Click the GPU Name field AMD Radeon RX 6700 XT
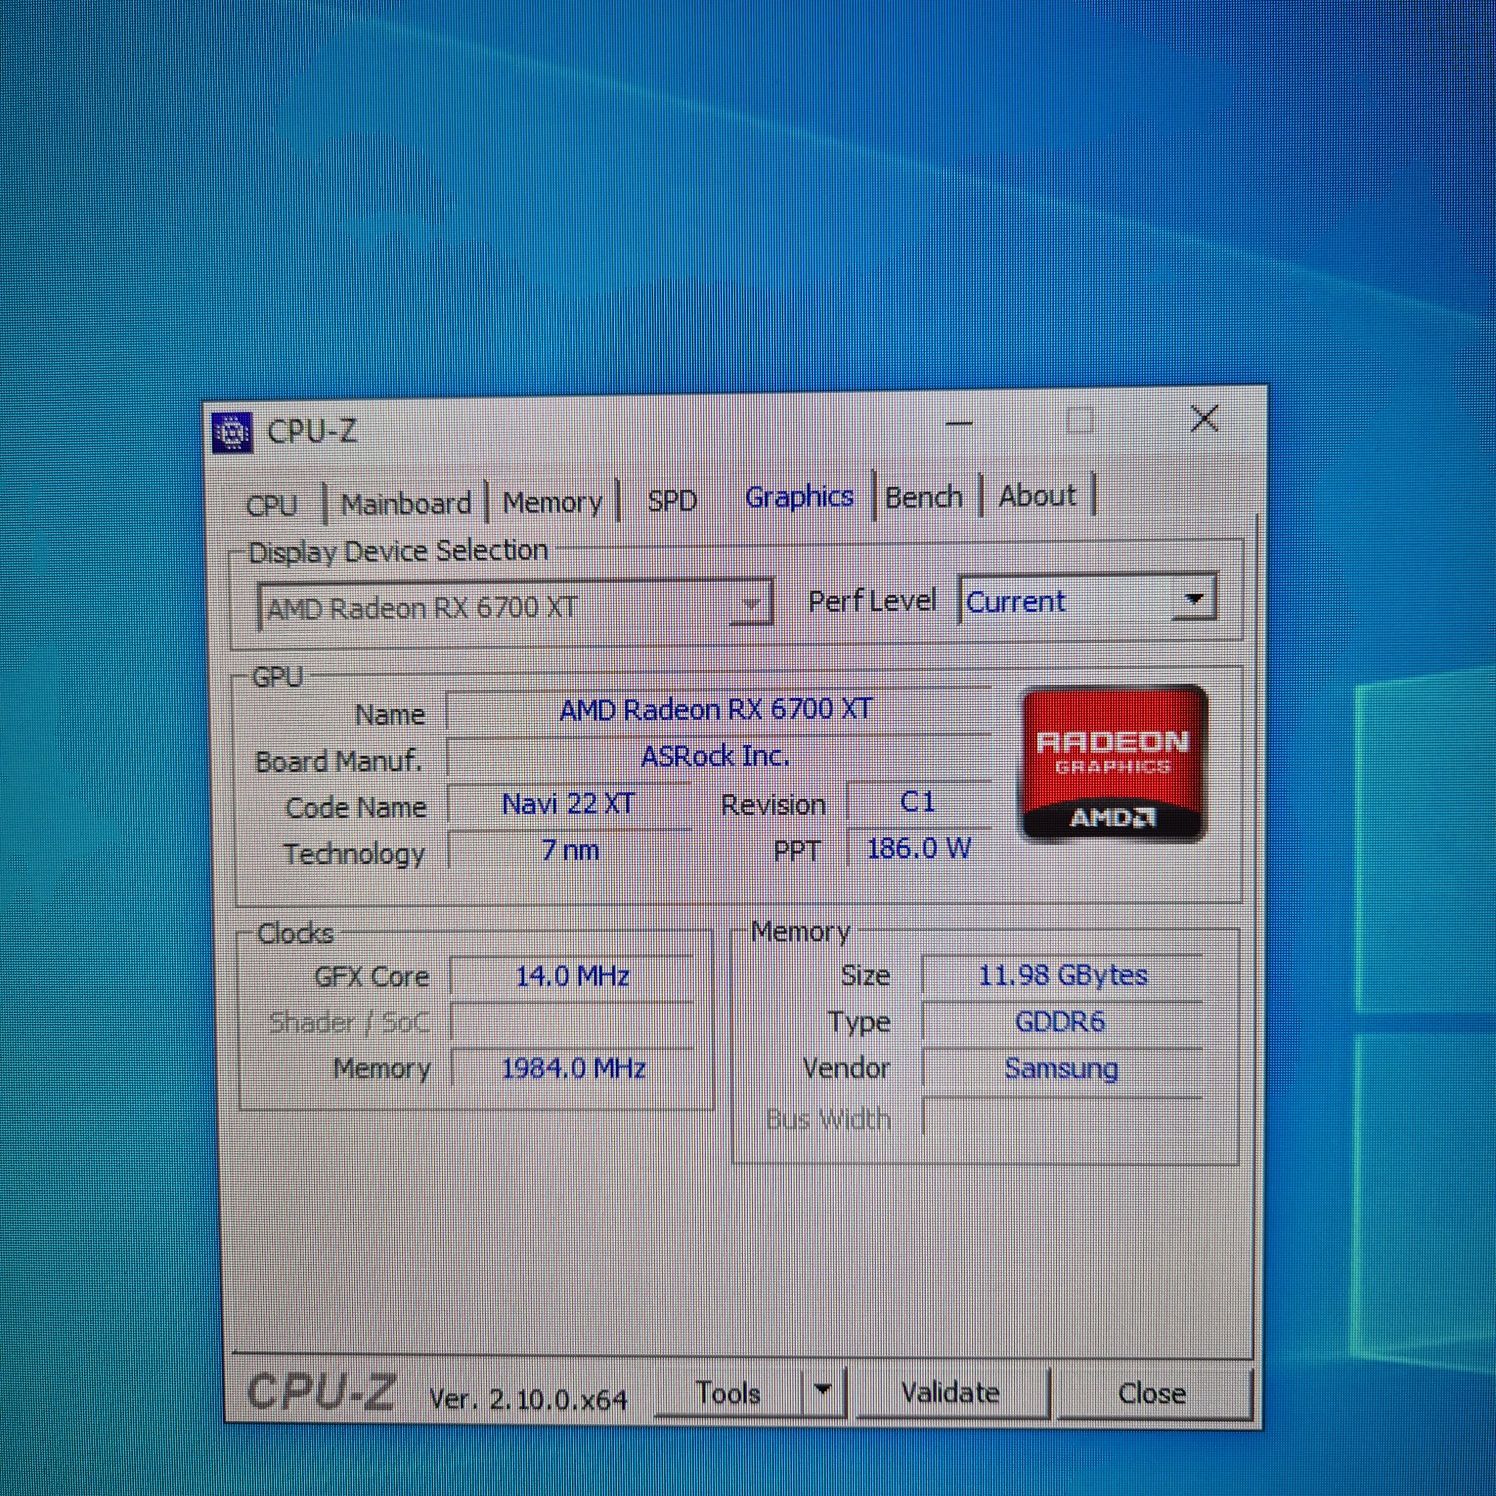This screenshot has height=1496, width=1496. (716, 710)
